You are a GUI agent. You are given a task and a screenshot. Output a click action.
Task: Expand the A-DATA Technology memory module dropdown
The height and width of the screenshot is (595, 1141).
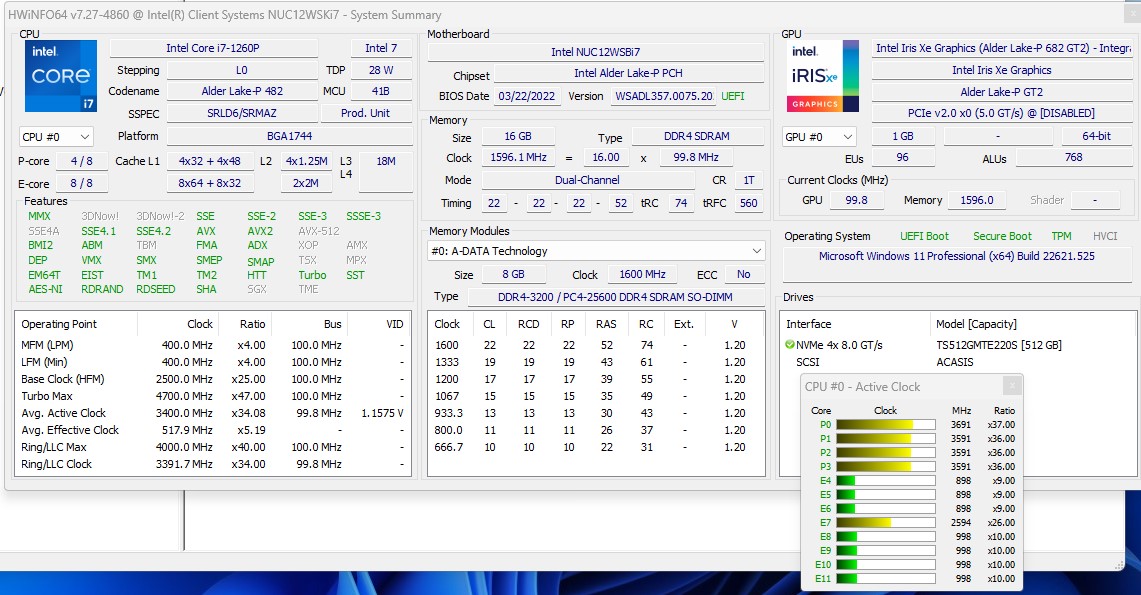click(x=597, y=251)
